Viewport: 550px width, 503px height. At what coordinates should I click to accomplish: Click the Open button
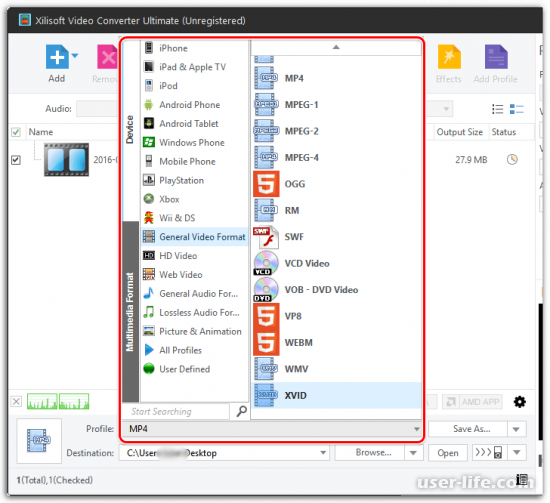(448, 453)
